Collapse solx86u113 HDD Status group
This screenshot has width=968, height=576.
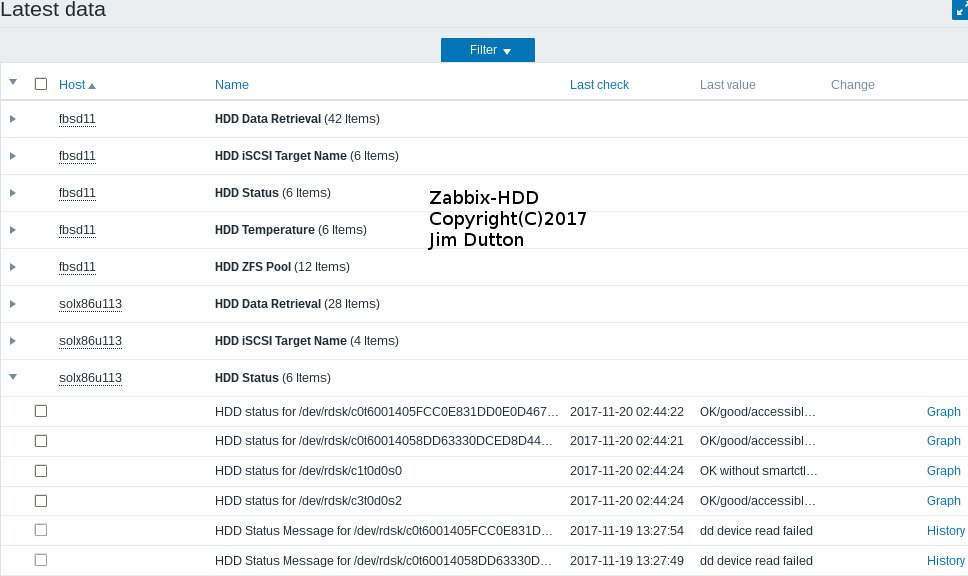pos(13,377)
